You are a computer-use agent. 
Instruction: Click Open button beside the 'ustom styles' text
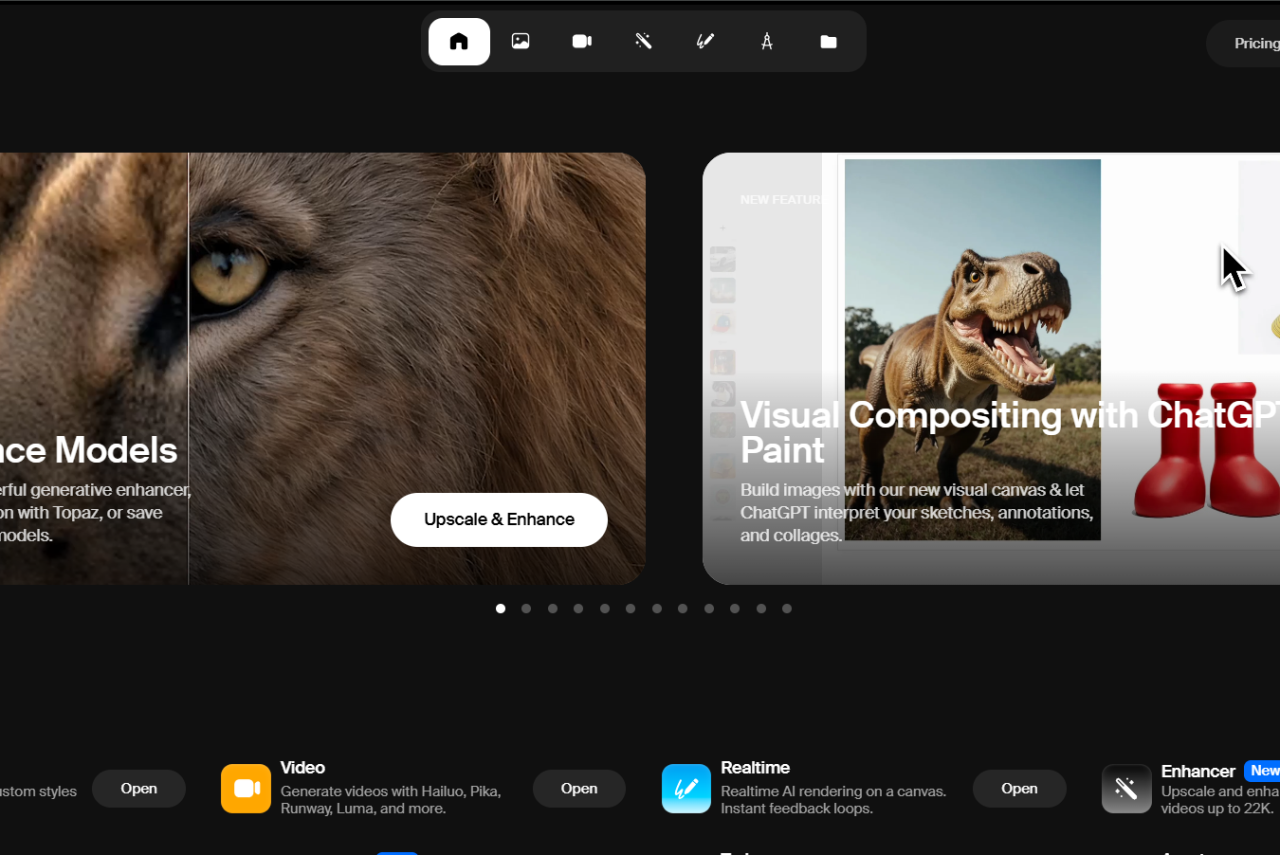pos(139,789)
